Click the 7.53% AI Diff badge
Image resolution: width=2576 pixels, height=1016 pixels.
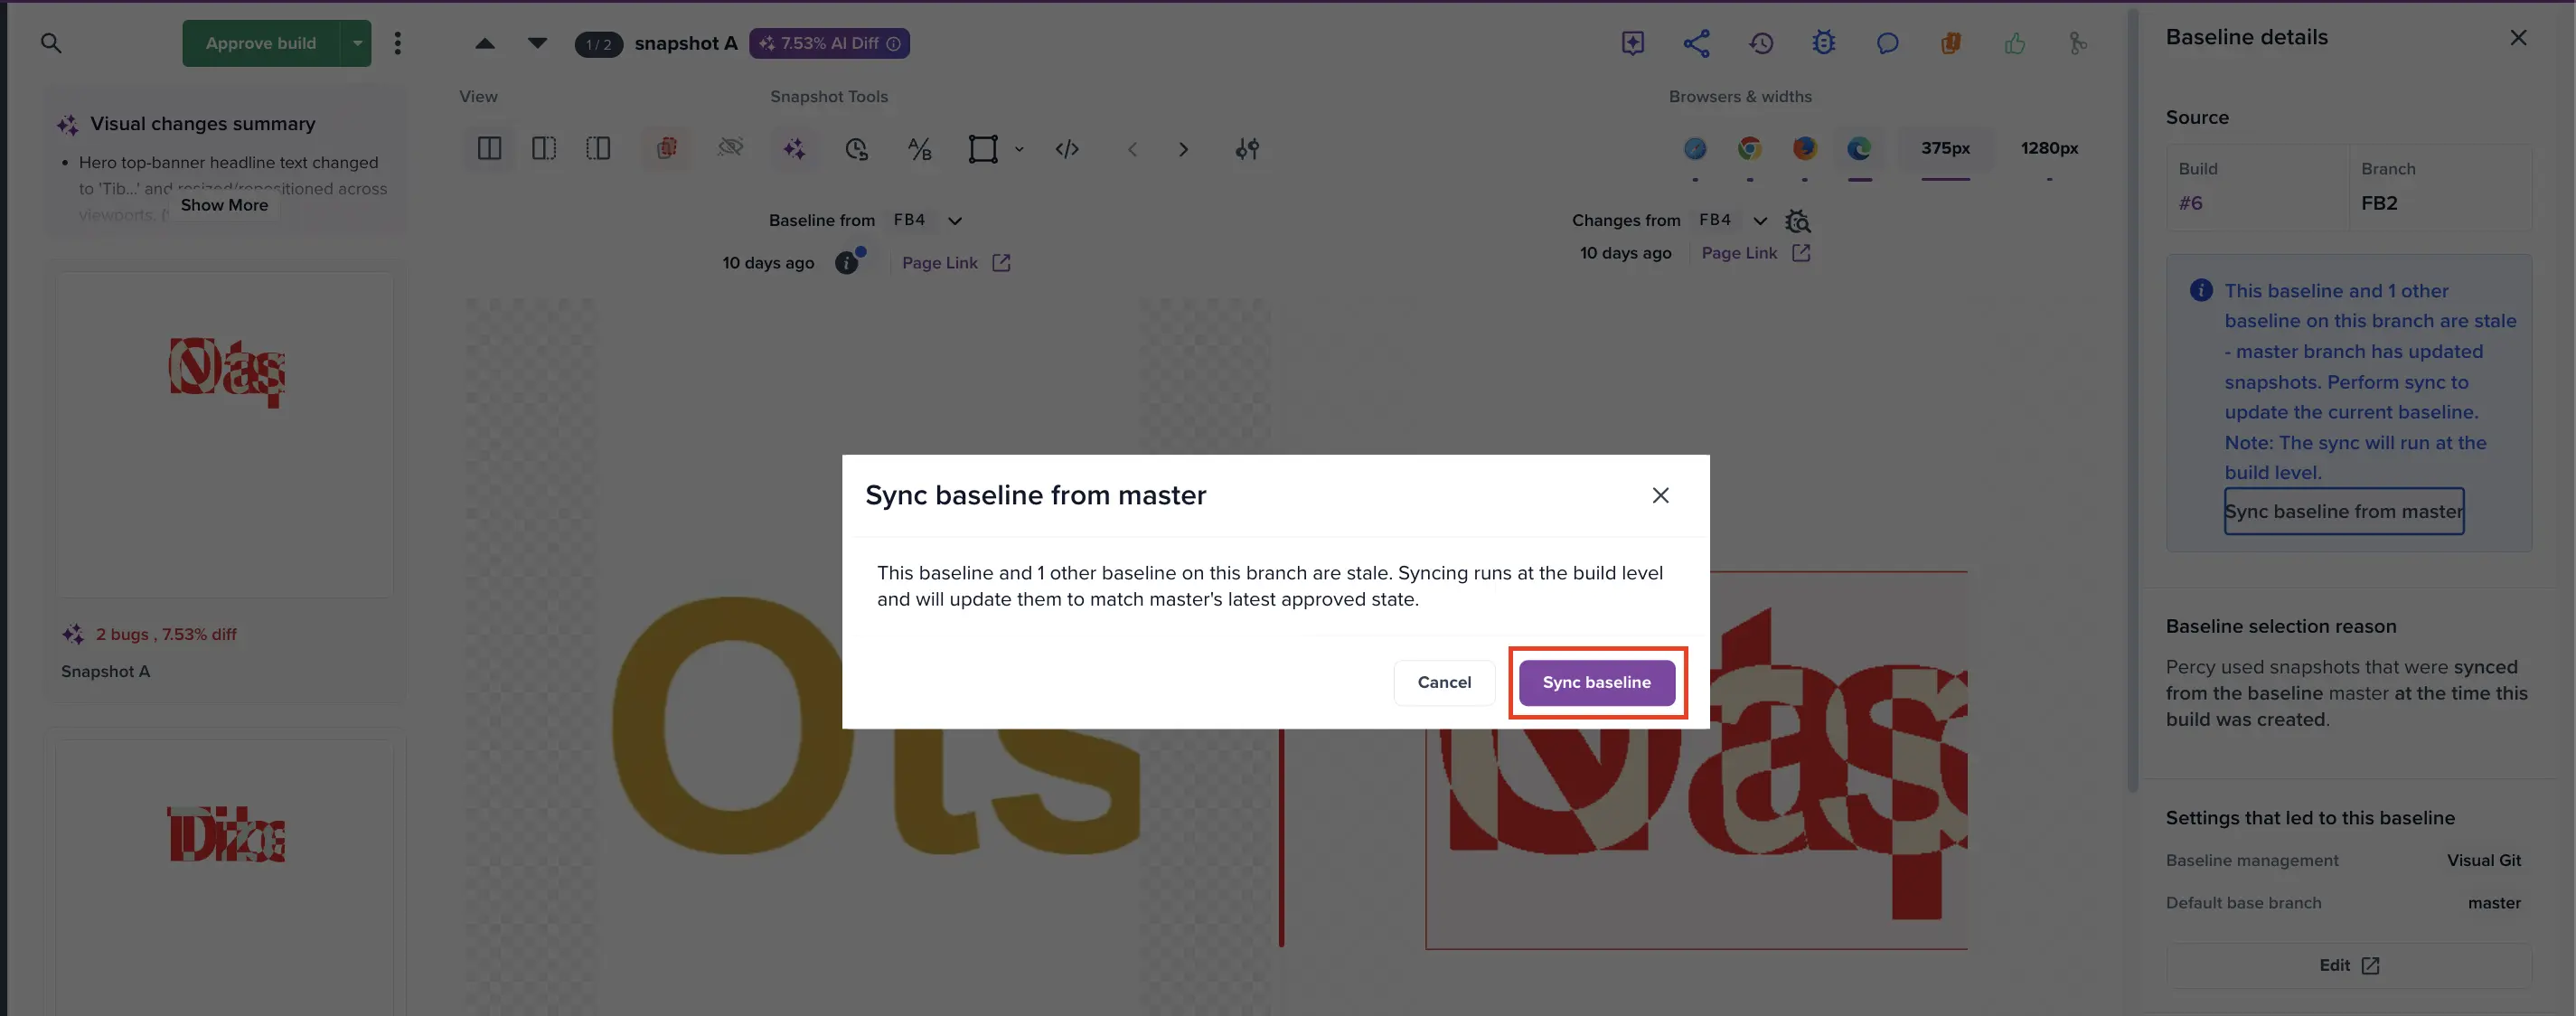[x=829, y=43]
